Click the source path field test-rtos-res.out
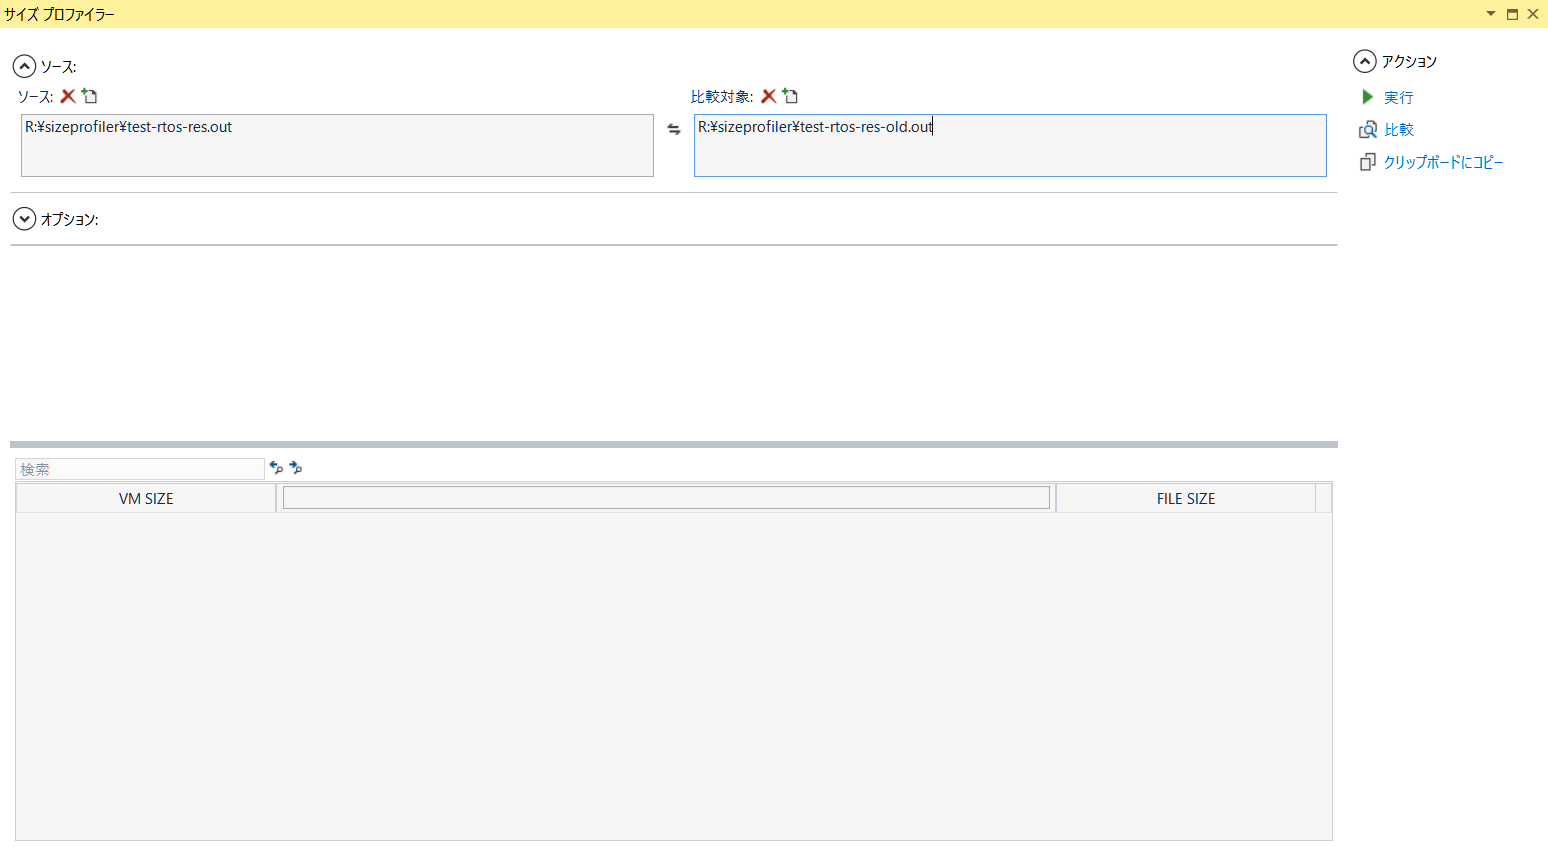Viewport: 1548px width, 847px height. point(337,145)
